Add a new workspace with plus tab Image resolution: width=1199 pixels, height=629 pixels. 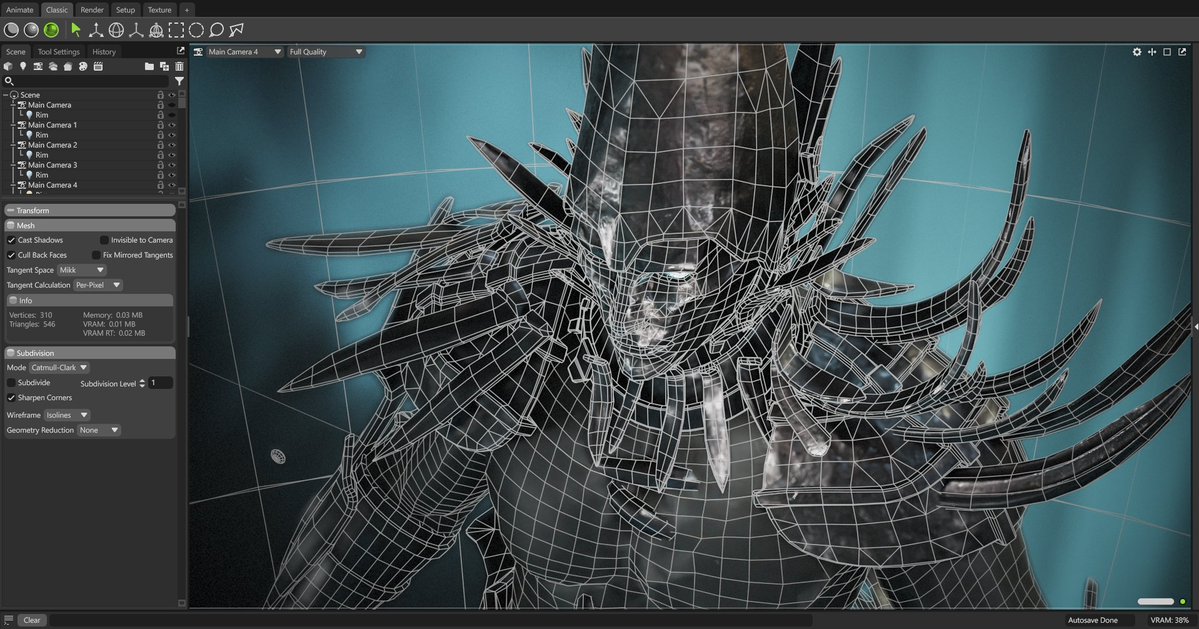tap(186, 10)
